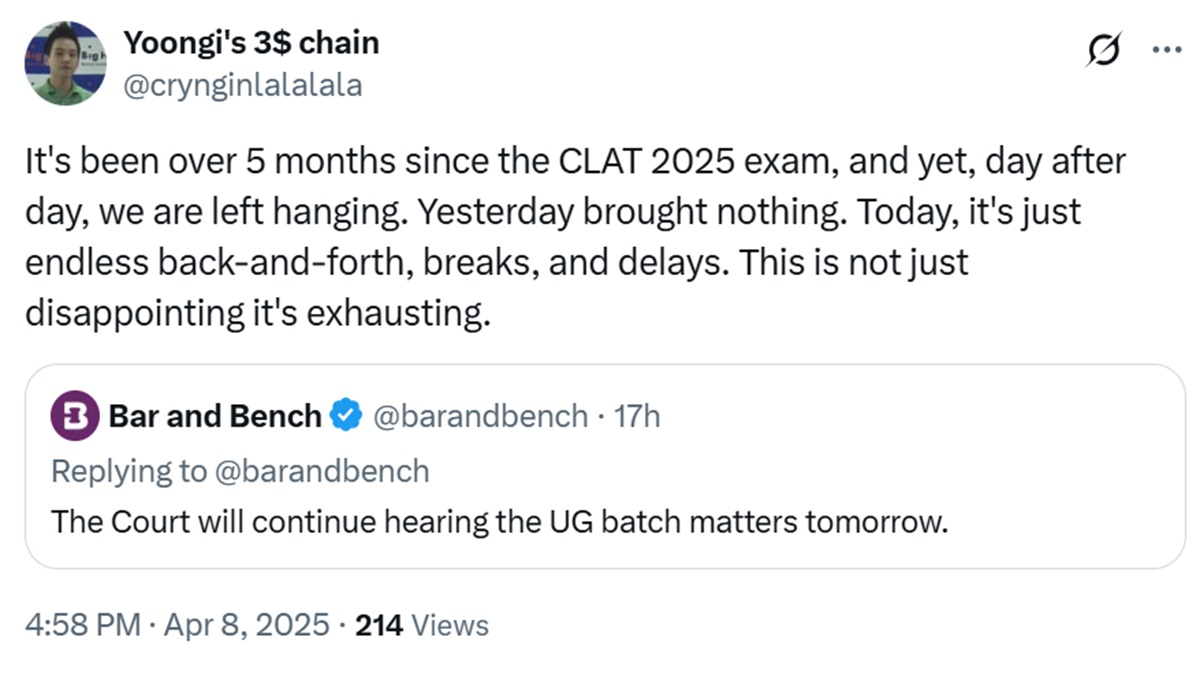1200x675 pixels.
Task: Open the Grok slash-circle icon
Action: pyautogui.click(x=1107, y=50)
